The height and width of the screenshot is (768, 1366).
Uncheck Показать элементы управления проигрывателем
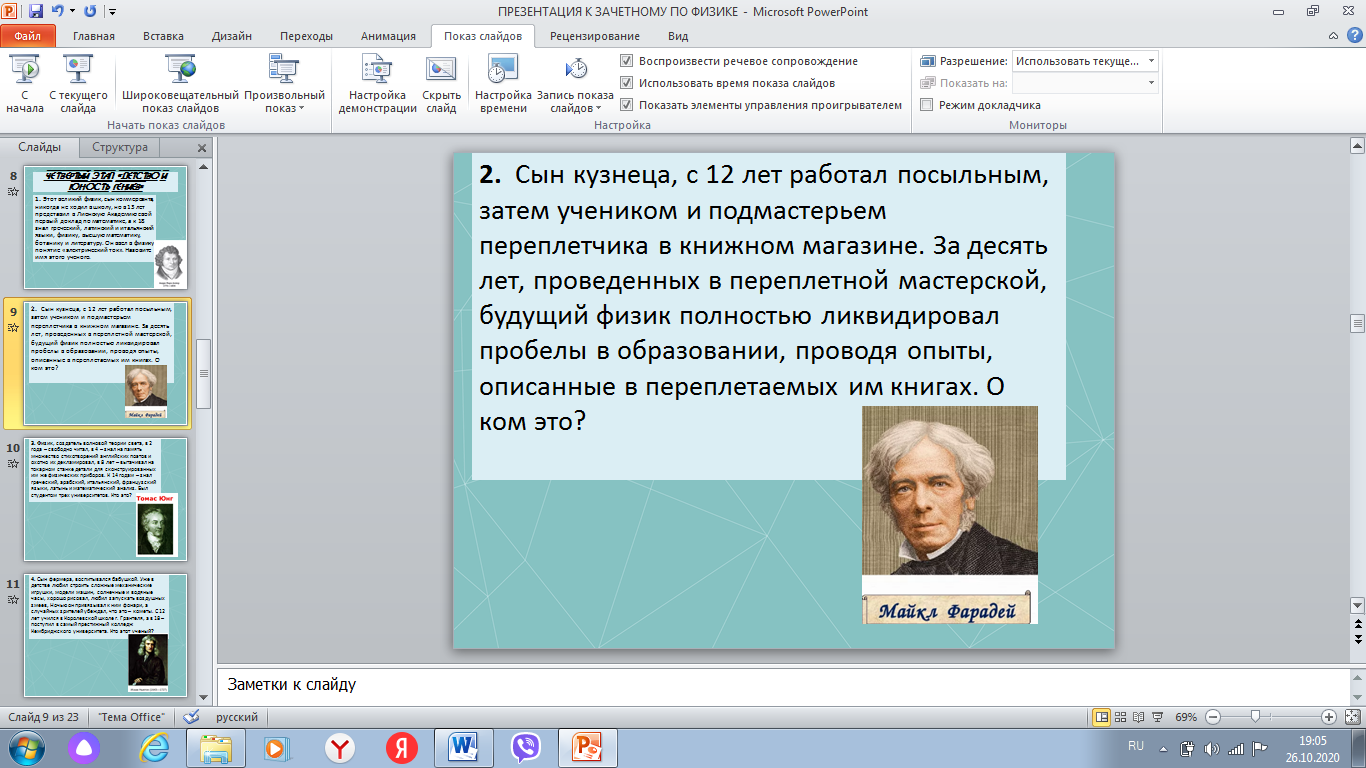(626, 105)
